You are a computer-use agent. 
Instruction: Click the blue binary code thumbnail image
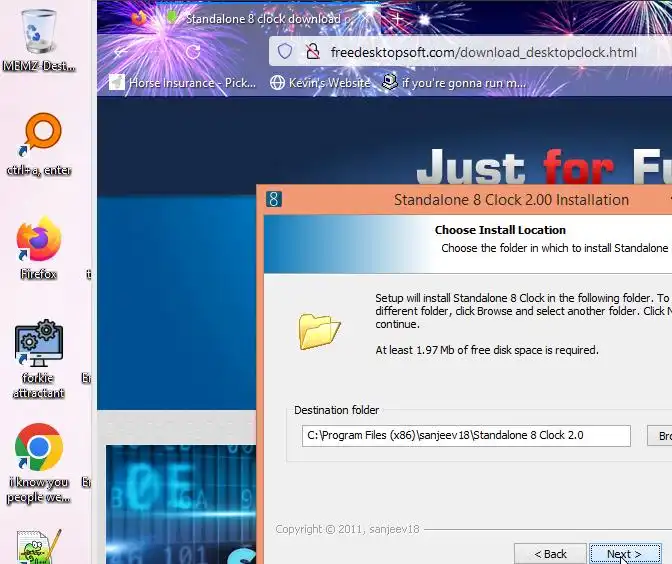pyautogui.click(x=181, y=504)
